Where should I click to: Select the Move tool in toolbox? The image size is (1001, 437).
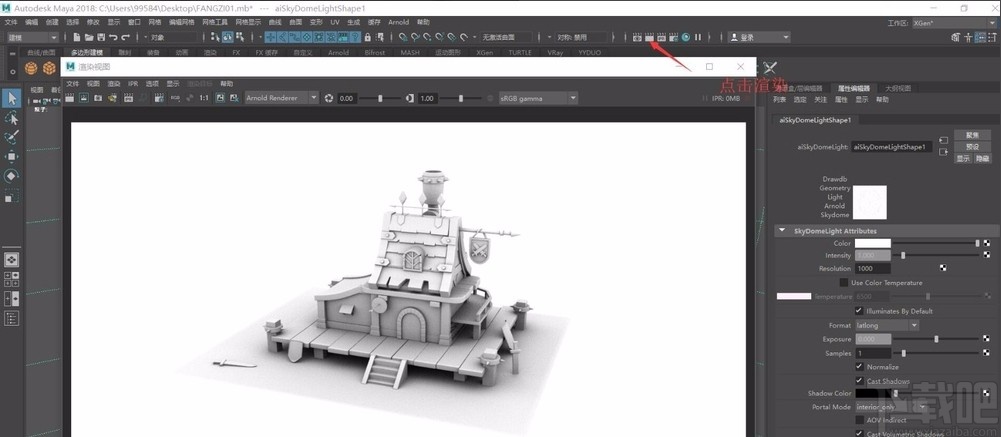coord(11,156)
